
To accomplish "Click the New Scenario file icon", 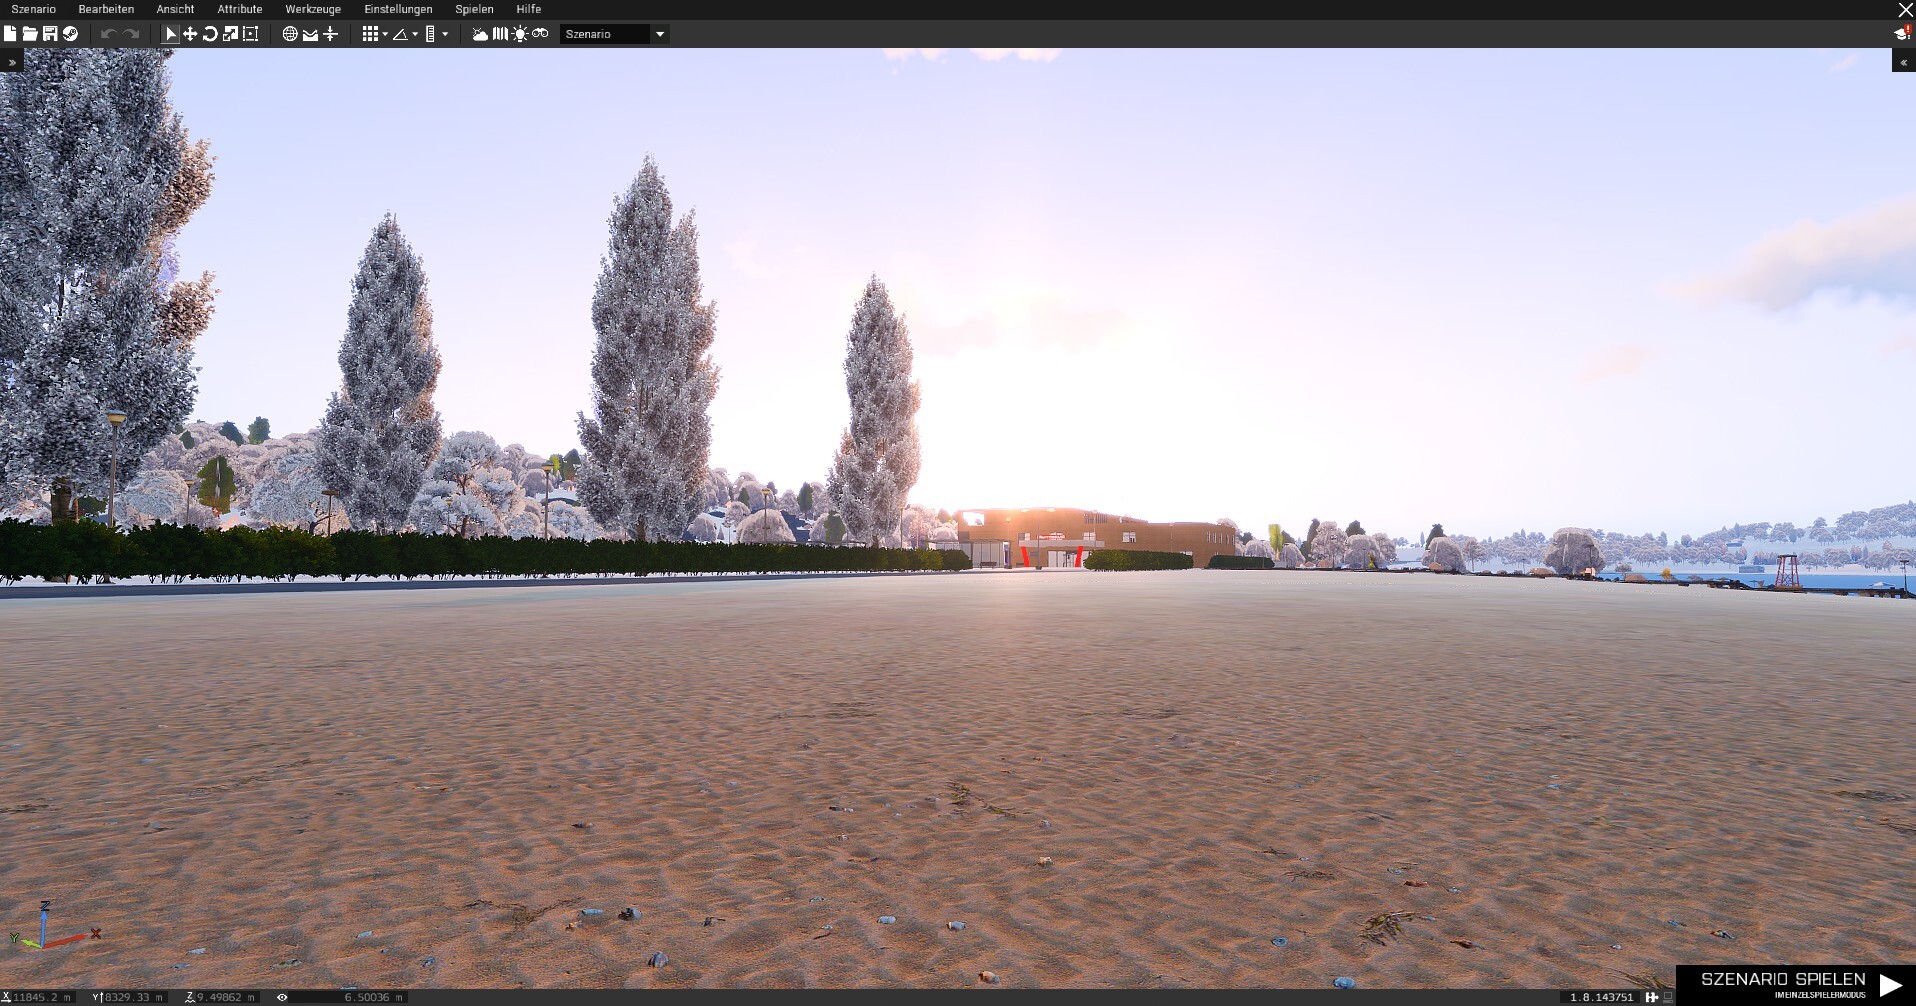I will coord(10,34).
